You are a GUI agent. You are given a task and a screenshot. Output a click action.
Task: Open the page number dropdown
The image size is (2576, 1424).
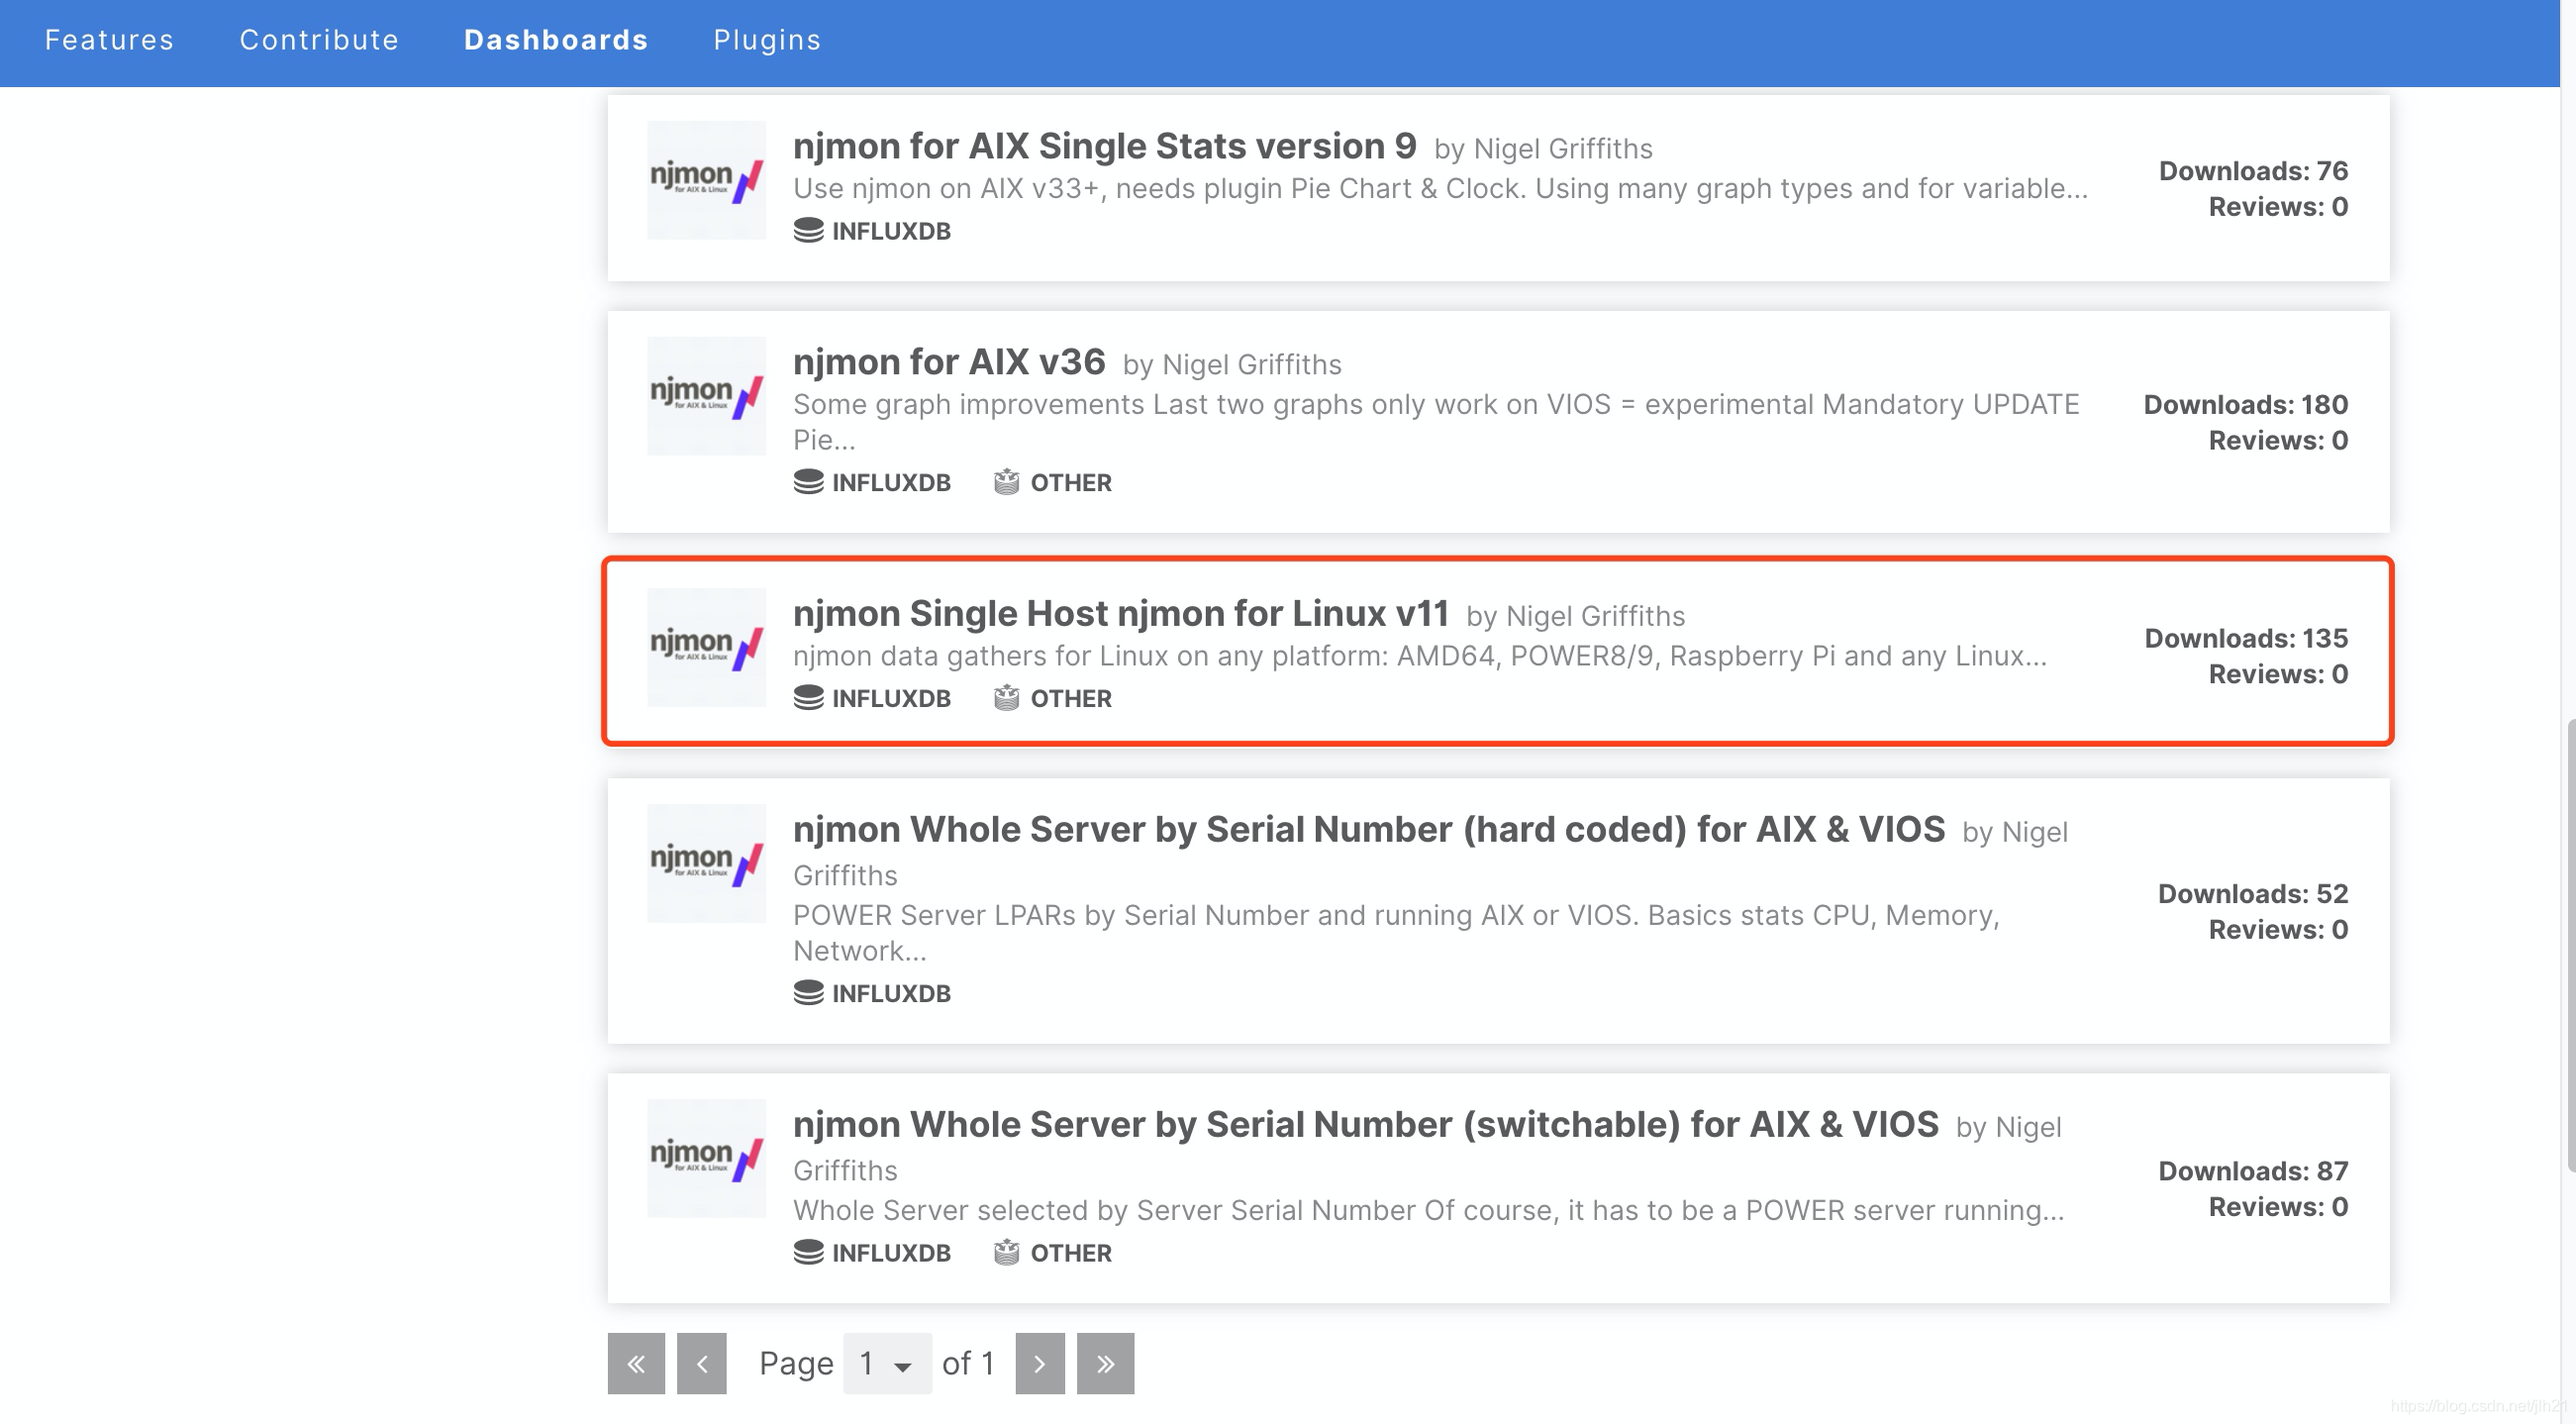pos(887,1363)
